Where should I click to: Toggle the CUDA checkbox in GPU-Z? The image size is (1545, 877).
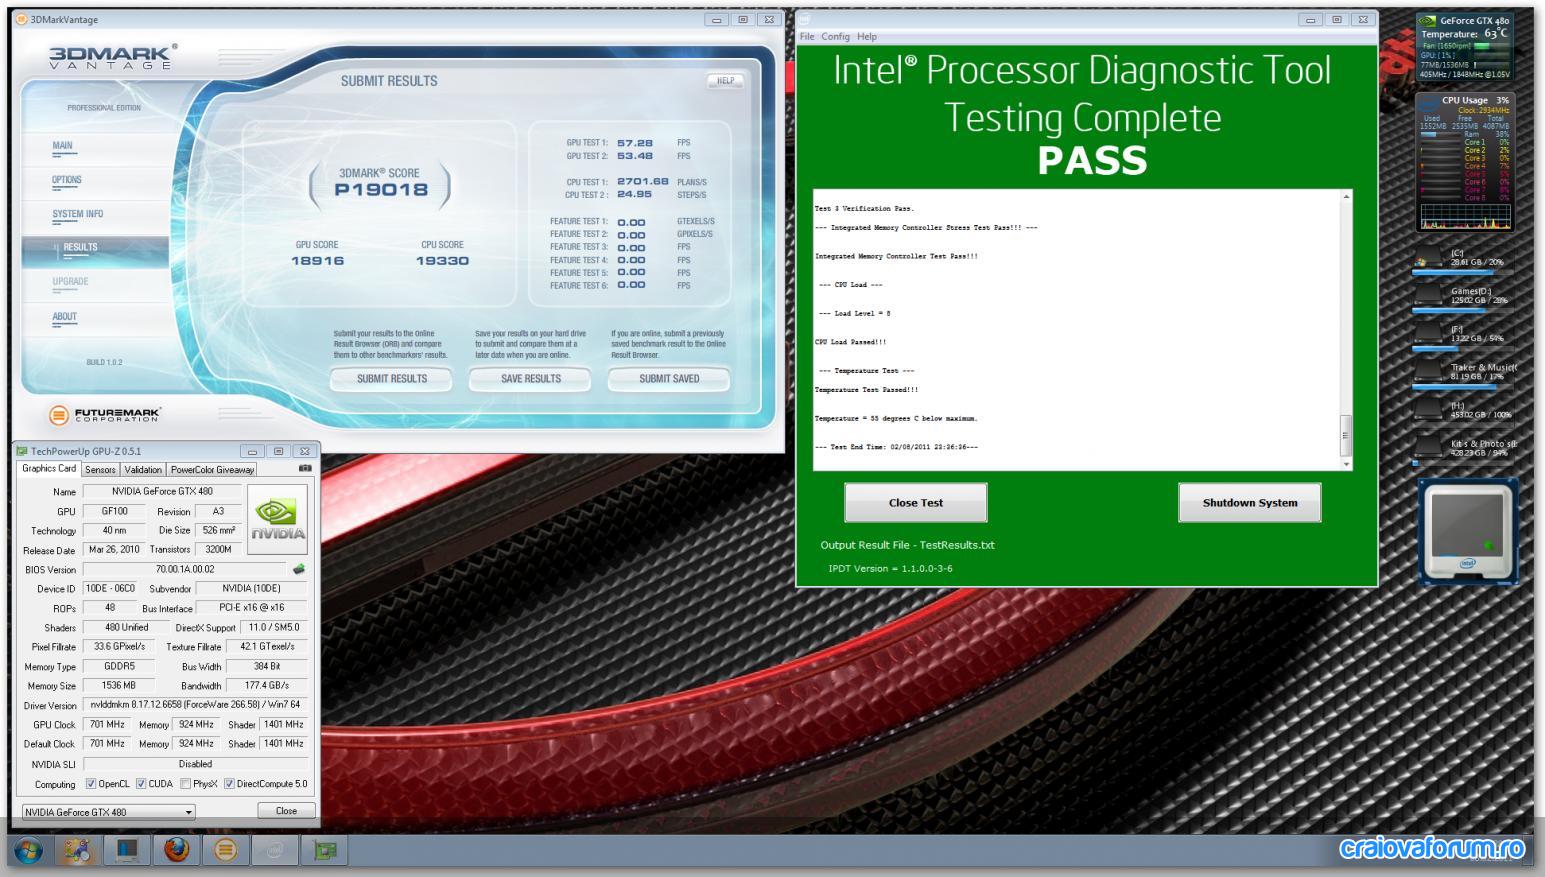pos(141,784)
